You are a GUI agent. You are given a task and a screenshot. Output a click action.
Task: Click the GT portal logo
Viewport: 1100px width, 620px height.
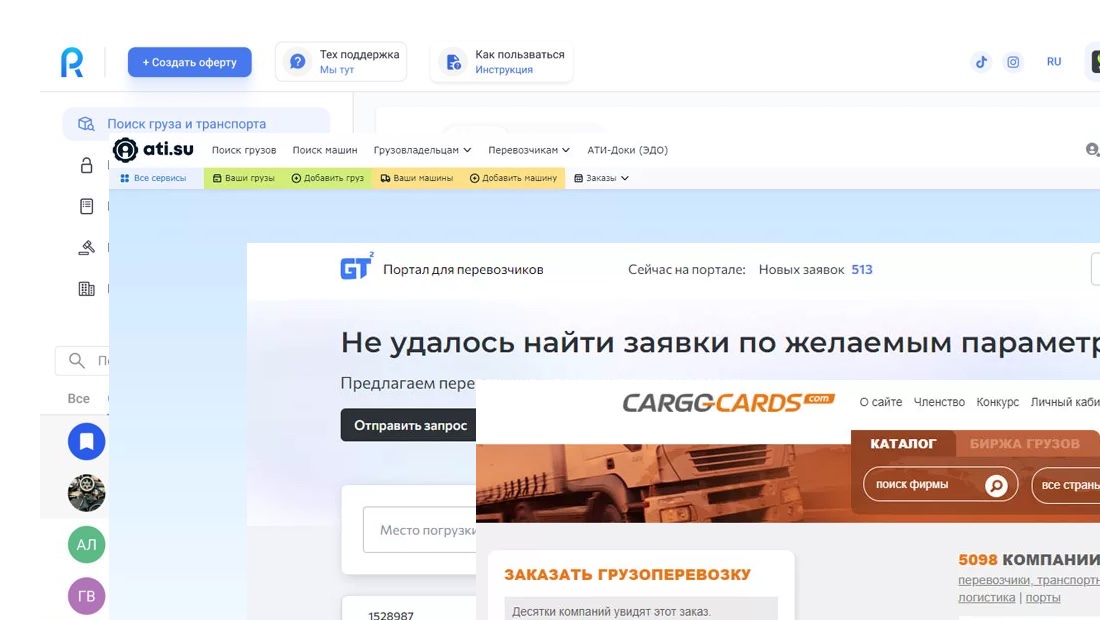click(356, 269)
